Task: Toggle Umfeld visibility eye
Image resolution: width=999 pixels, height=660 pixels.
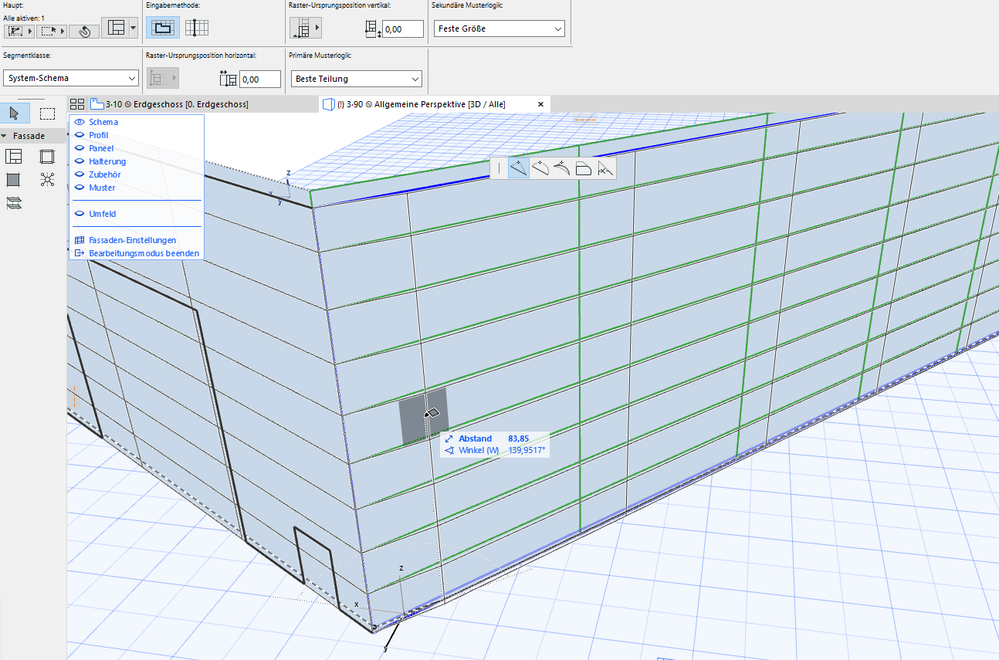Action: coord(79,213)
